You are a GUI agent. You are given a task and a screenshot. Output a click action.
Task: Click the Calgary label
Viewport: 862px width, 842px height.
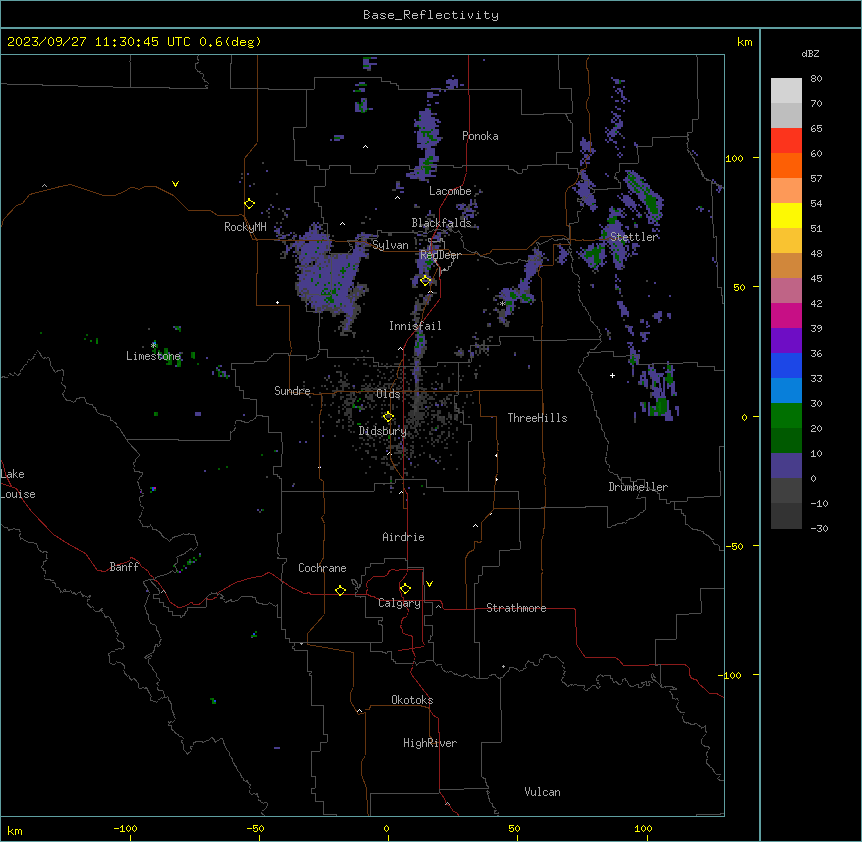coord(399,603)
